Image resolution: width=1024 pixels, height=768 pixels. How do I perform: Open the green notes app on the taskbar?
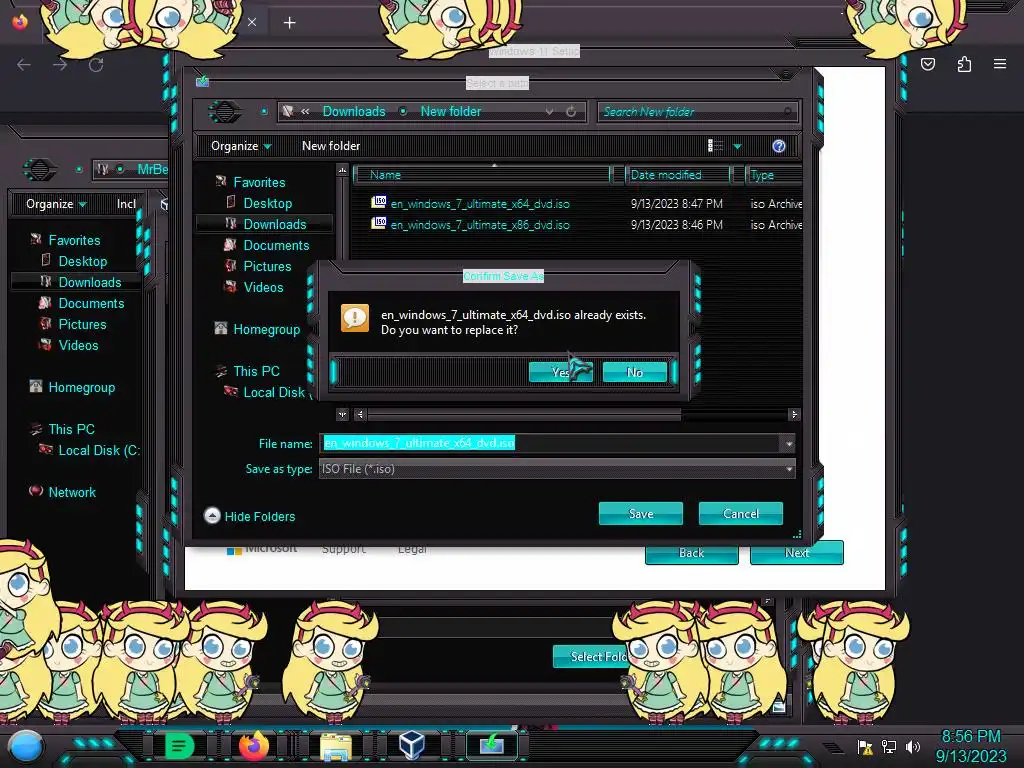[180, 746]
